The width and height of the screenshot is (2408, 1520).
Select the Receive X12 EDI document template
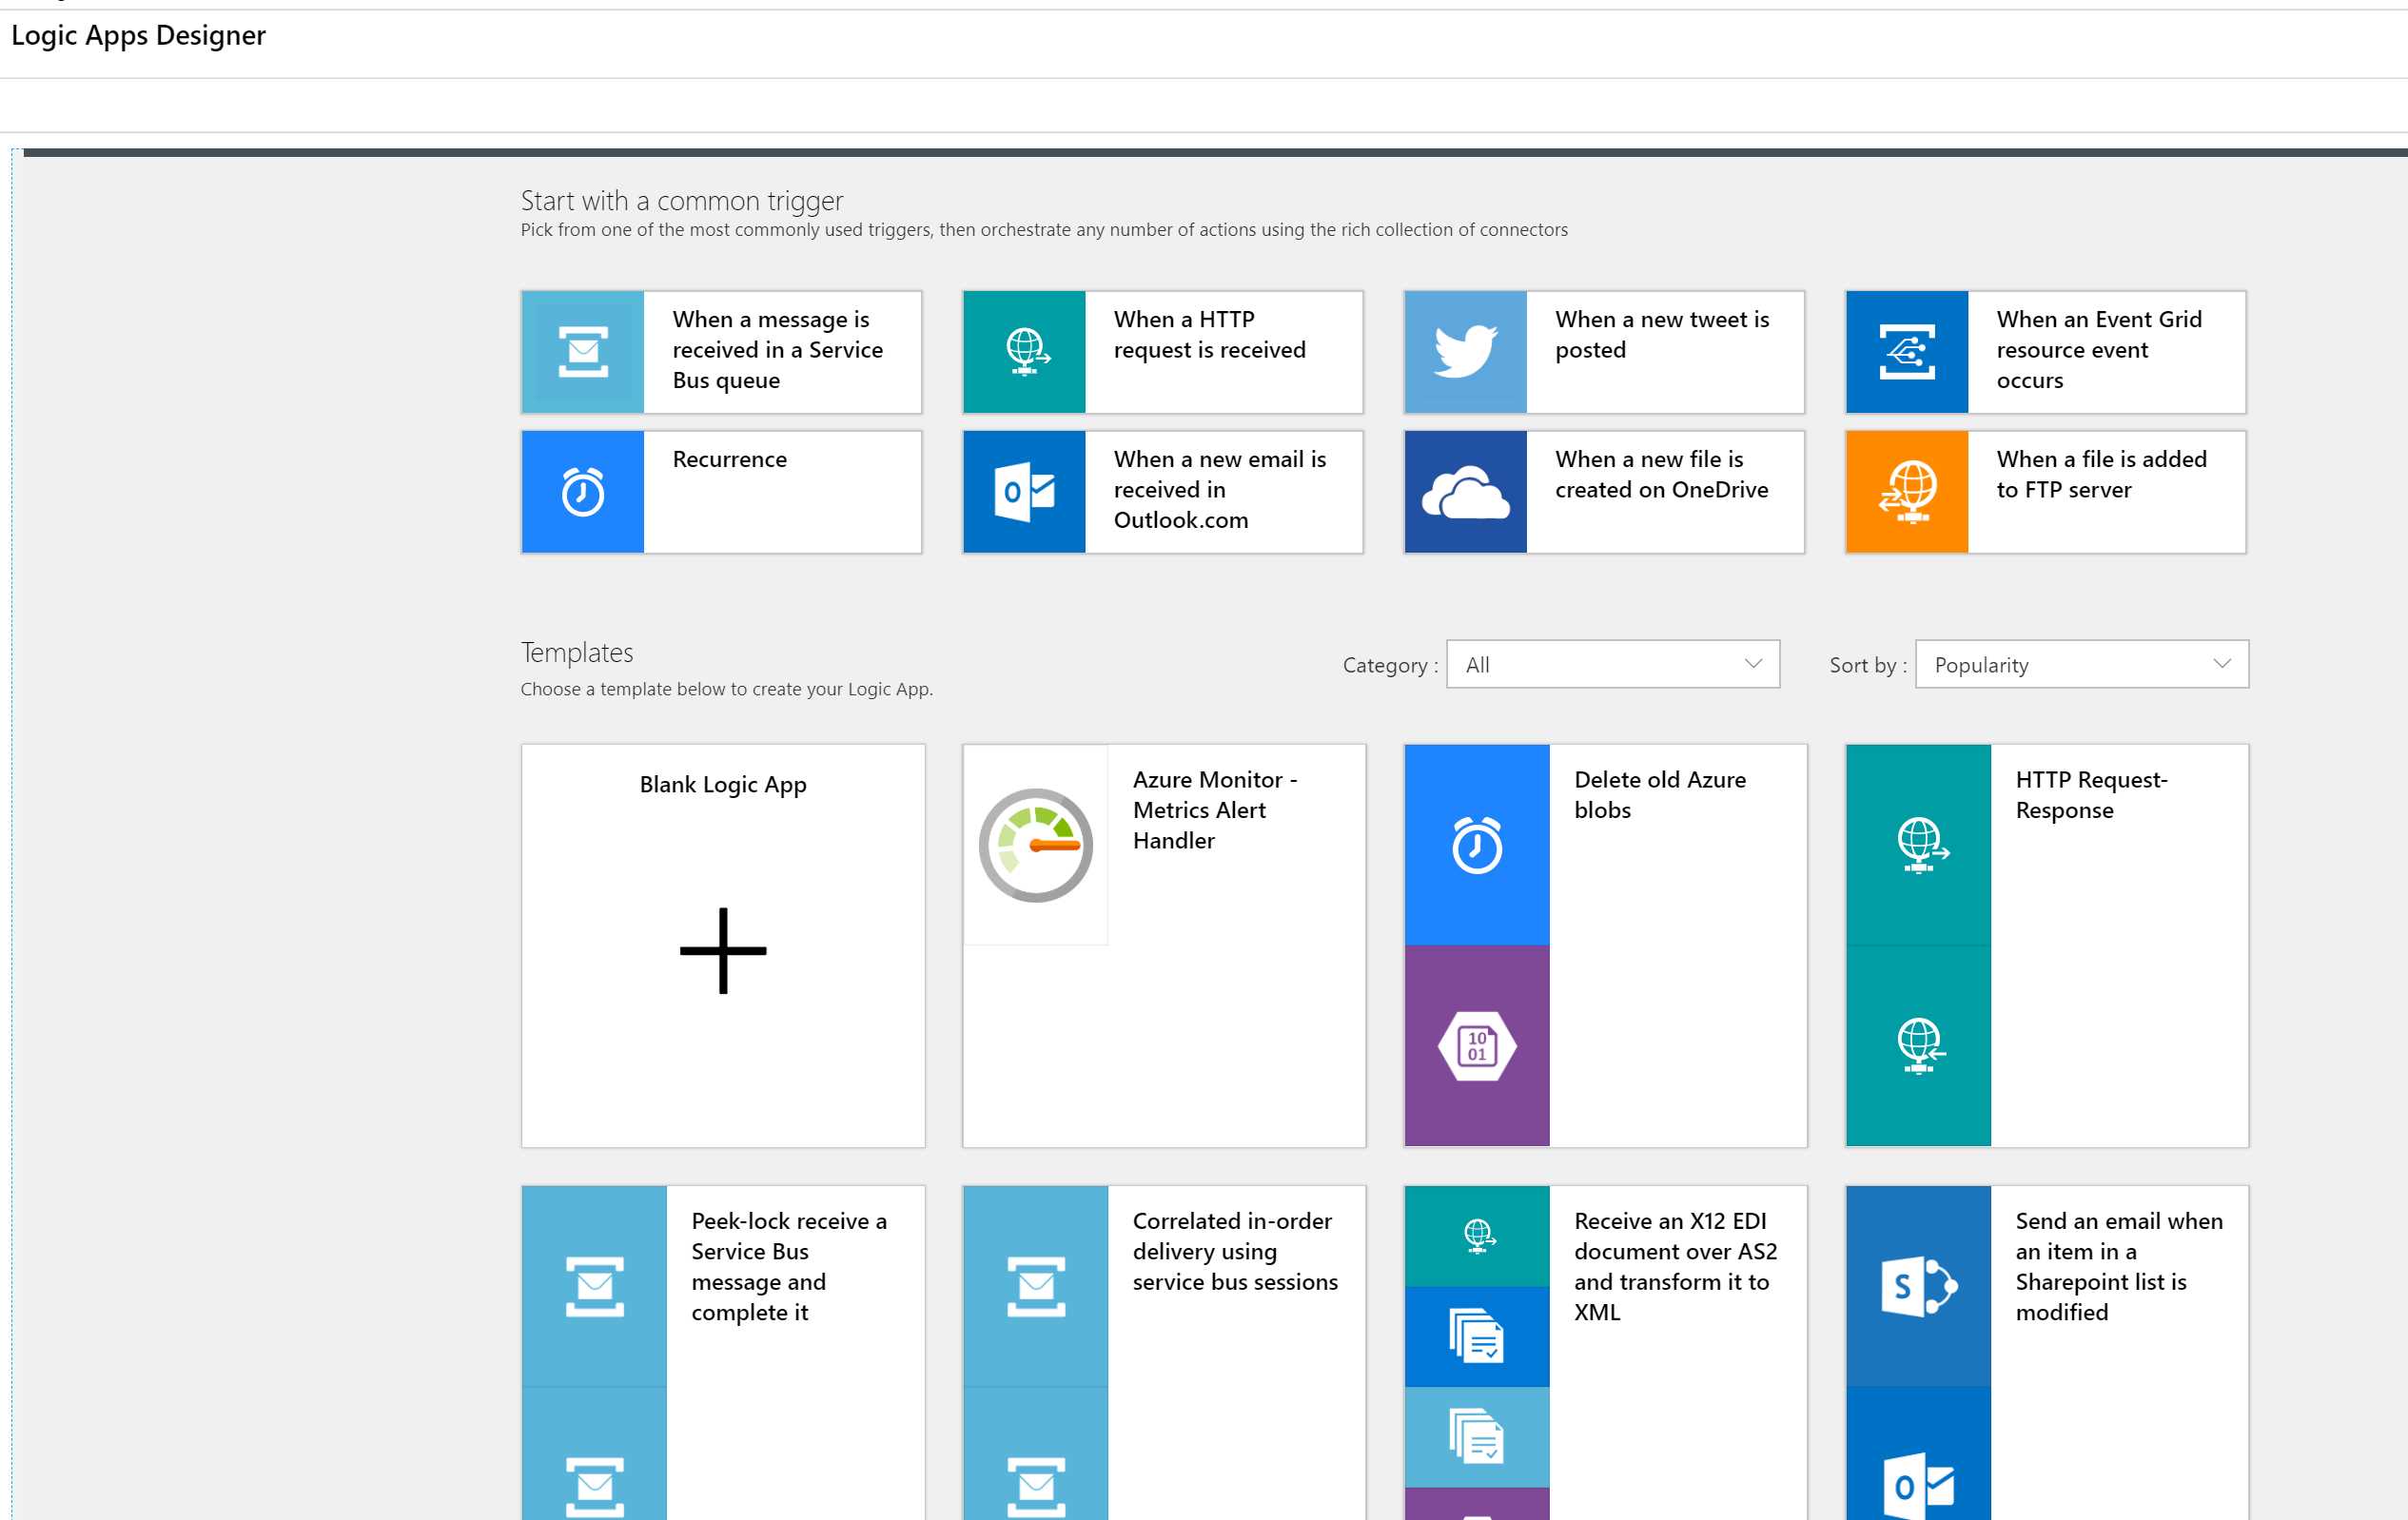pos(1604,1350)
